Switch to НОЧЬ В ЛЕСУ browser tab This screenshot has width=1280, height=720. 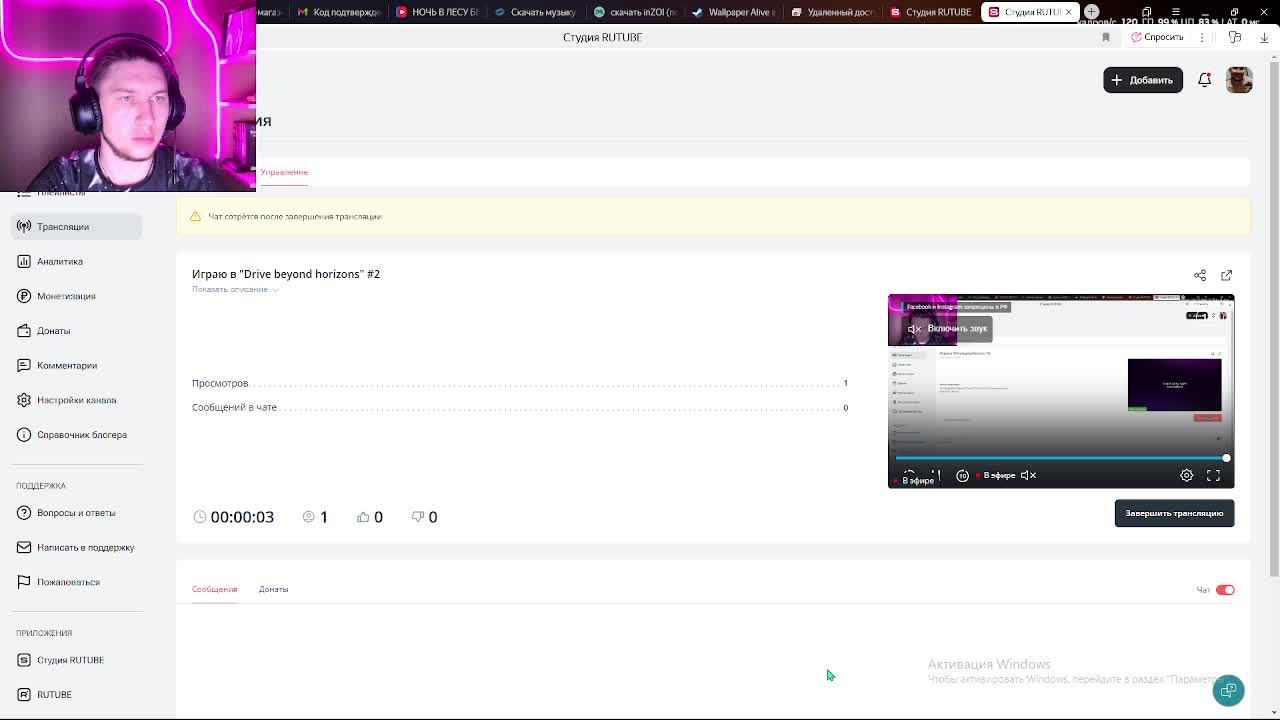tap(436, 12)
